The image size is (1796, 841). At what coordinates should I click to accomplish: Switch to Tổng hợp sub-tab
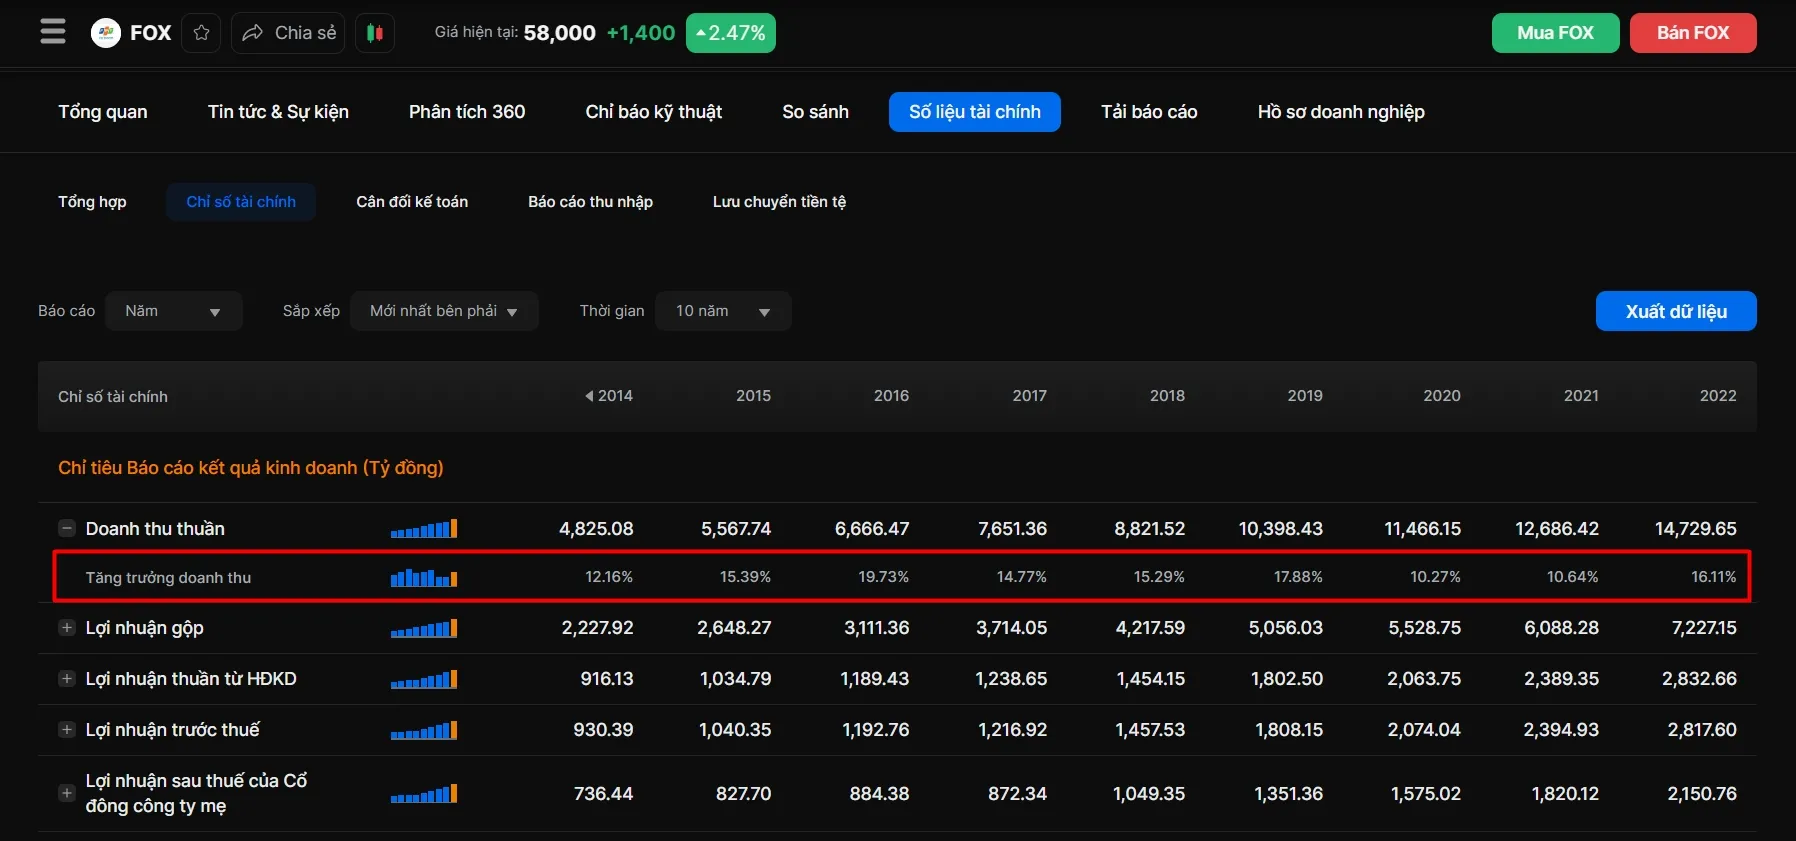tap(92, 202)
